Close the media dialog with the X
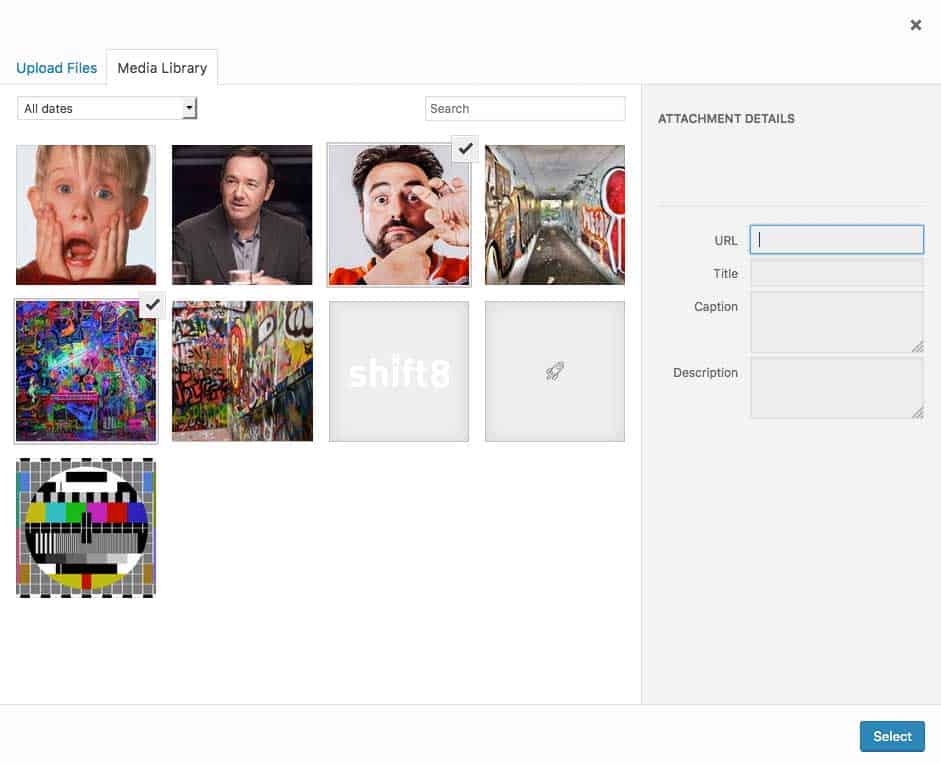This screenshot has width=941, height=763. click(915, 25)
